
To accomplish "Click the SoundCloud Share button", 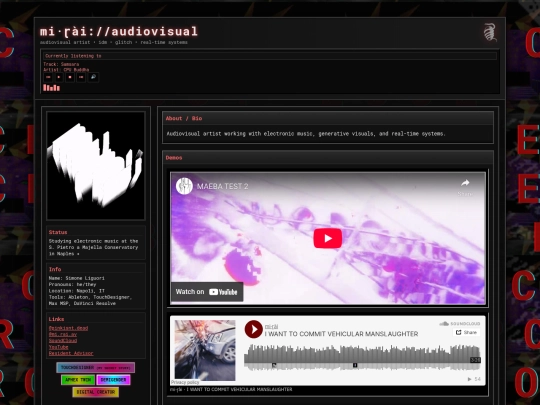I will pyautogui.click(x=466, y=332).
